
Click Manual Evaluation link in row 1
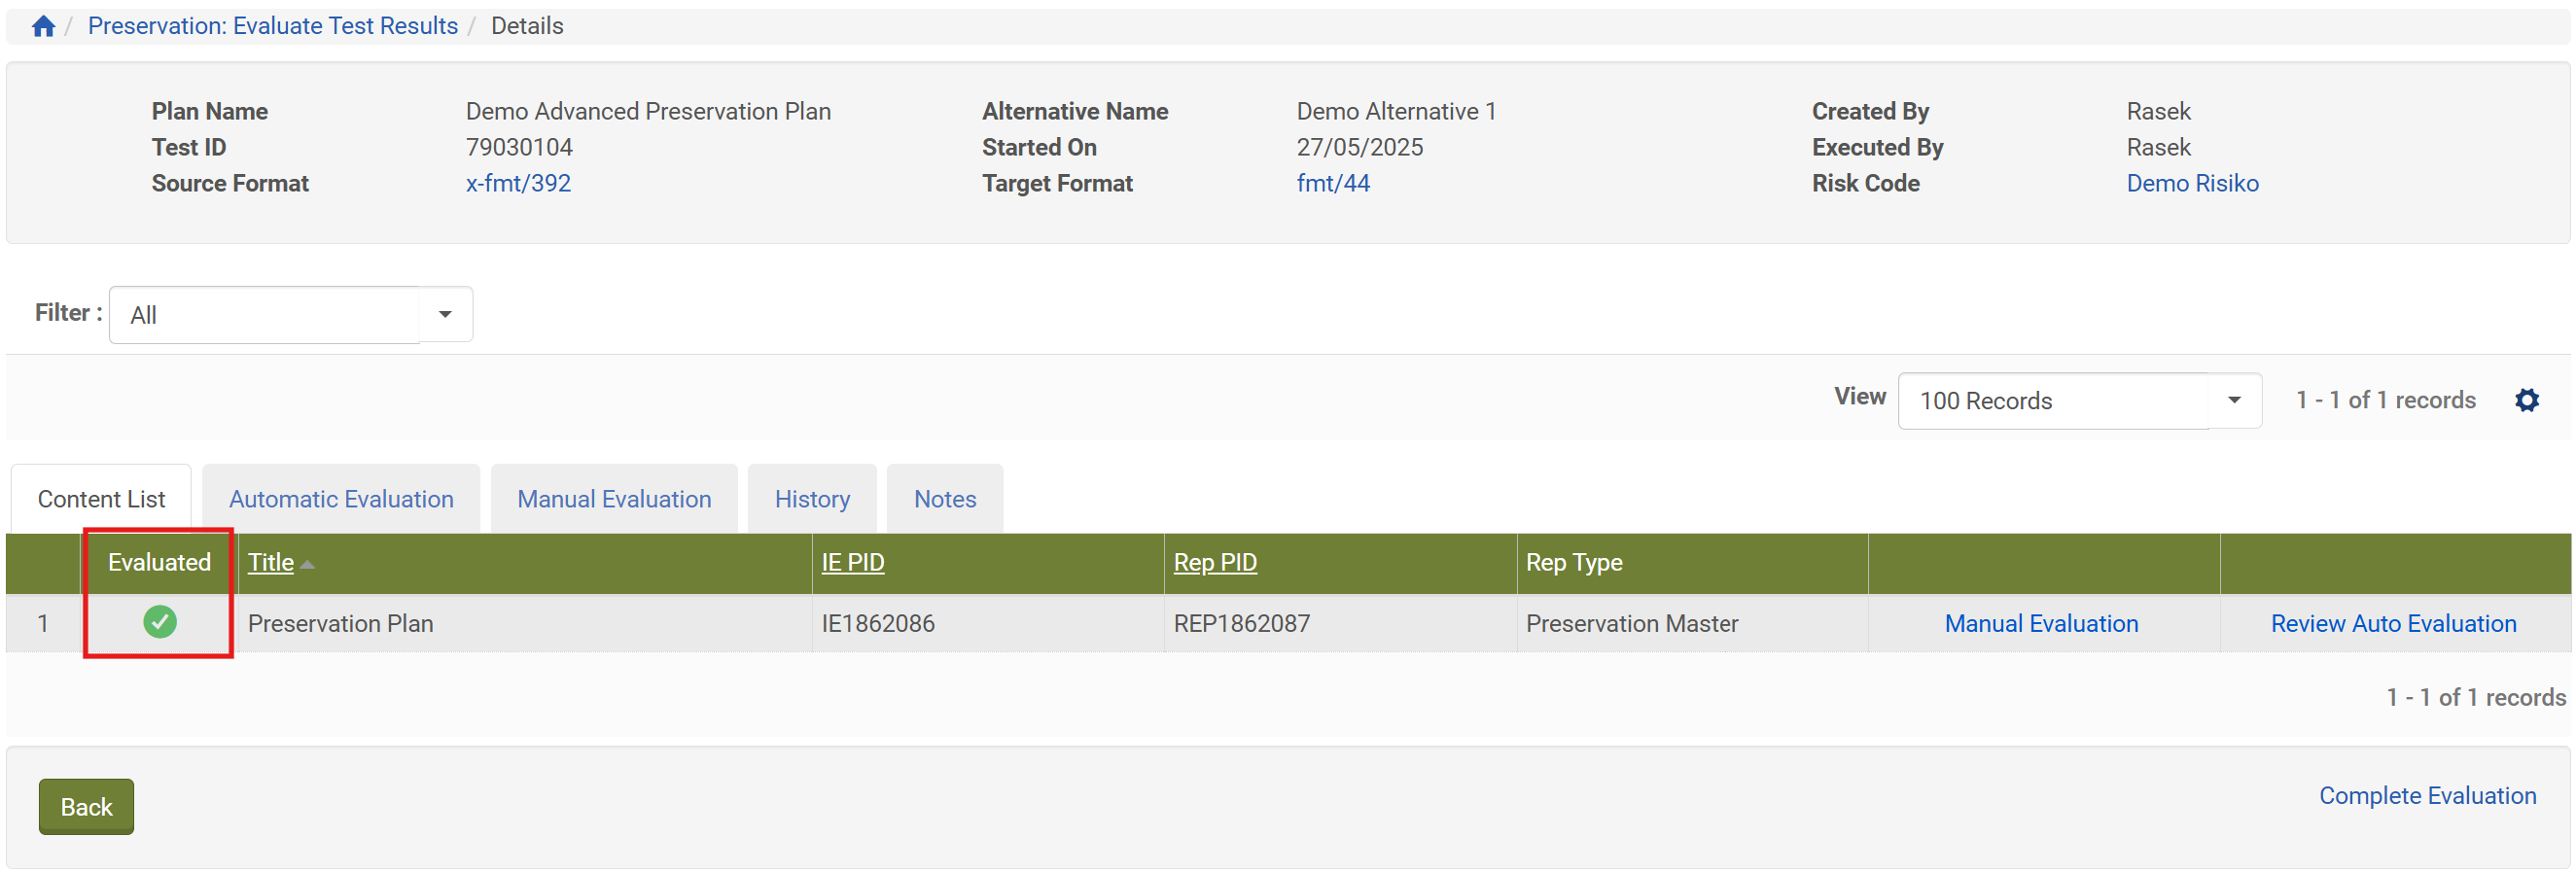[2041, 623]
